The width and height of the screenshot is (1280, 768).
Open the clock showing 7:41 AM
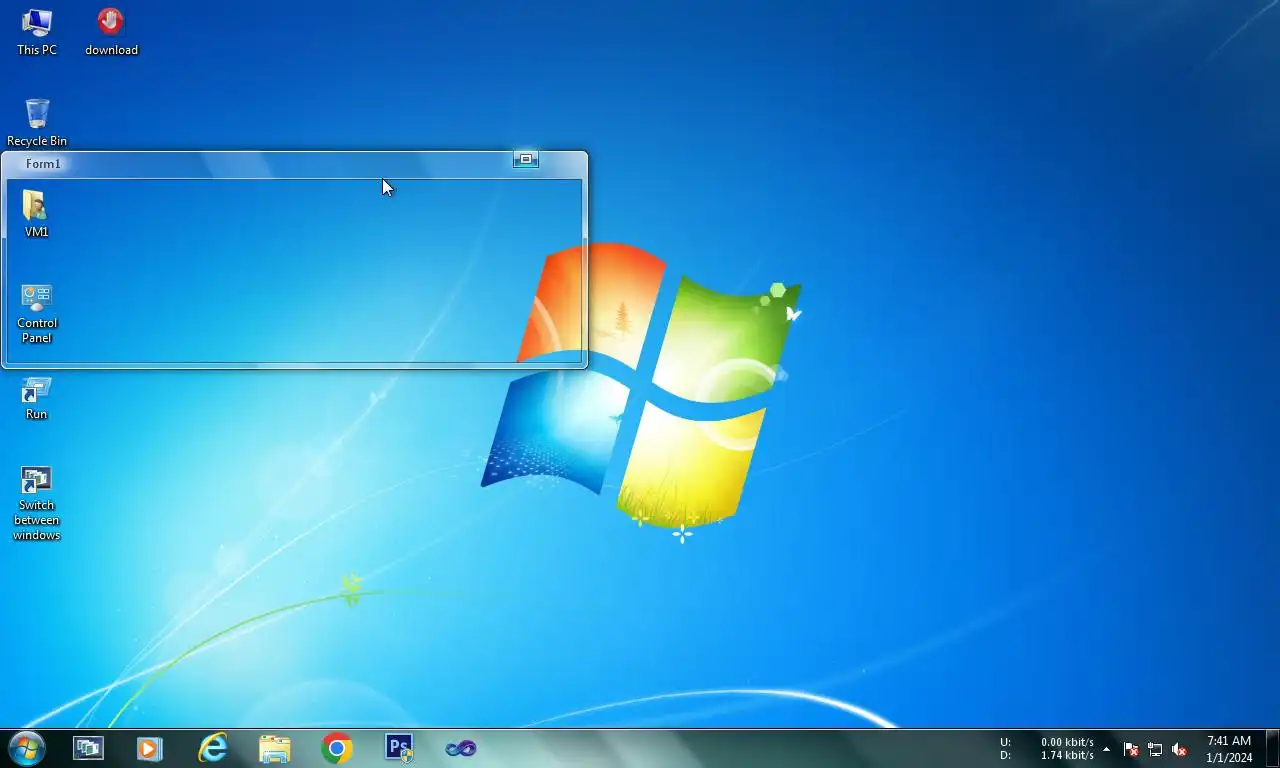pos(1229,749)
